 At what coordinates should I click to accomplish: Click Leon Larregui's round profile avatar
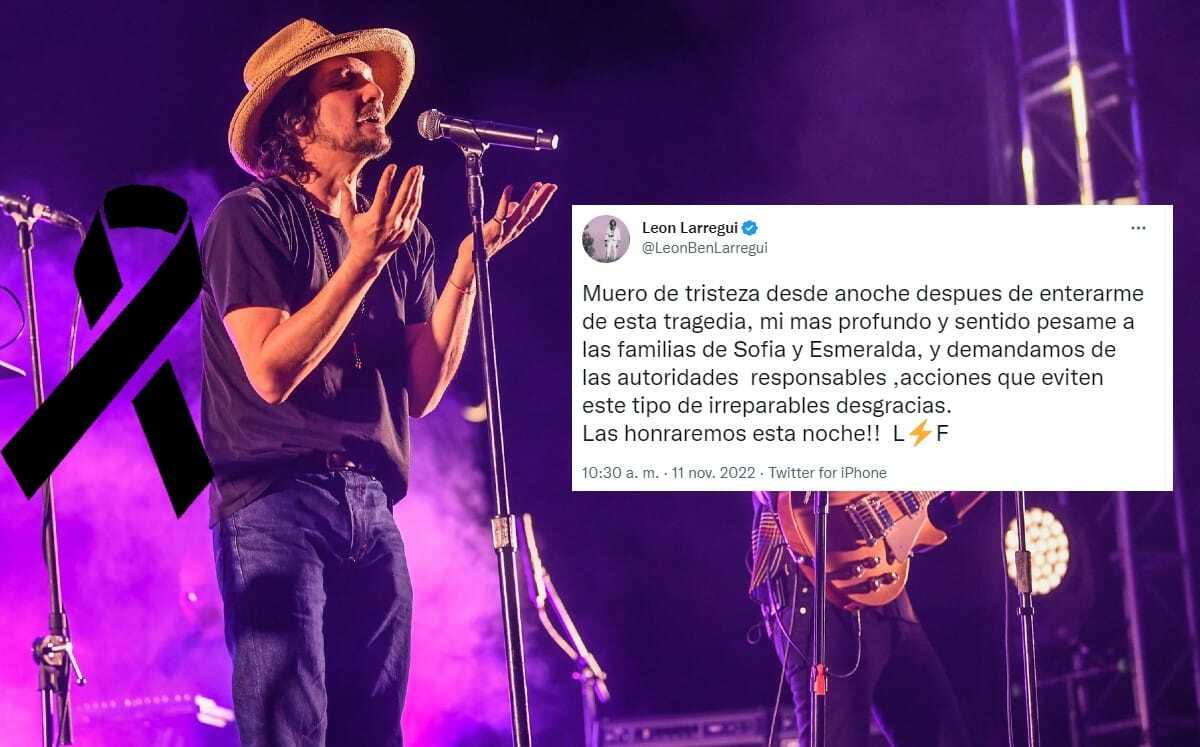[606, 238]
